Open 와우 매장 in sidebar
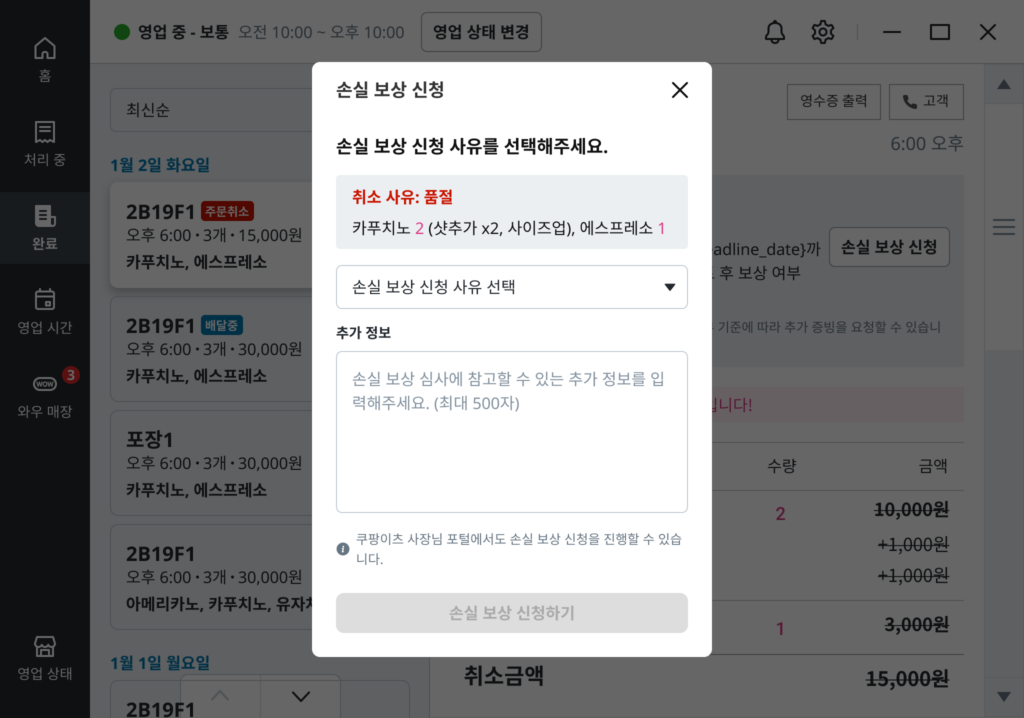 [x=45, y=395]
